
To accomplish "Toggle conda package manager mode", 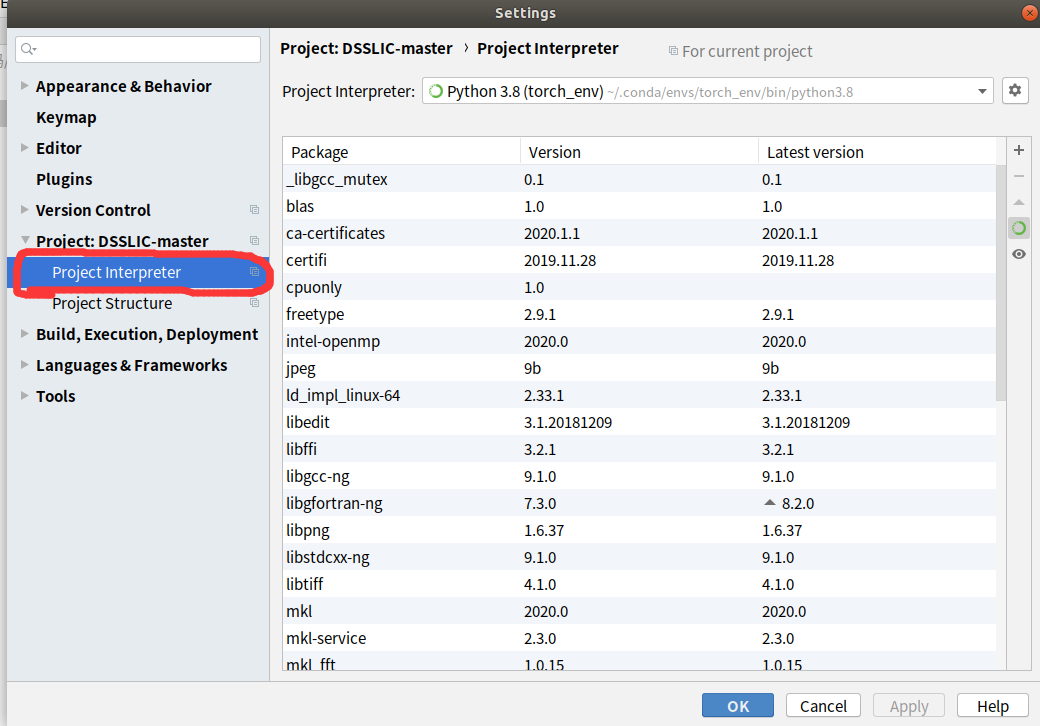I will click(x=1018, y=227).
